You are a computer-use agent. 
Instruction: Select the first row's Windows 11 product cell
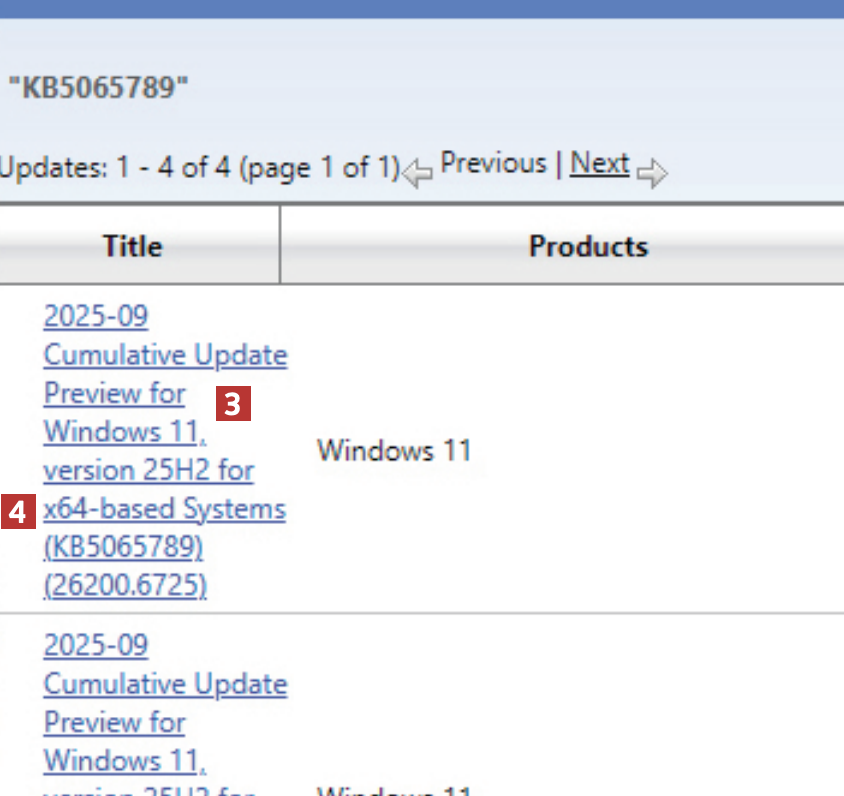point(394,450)
